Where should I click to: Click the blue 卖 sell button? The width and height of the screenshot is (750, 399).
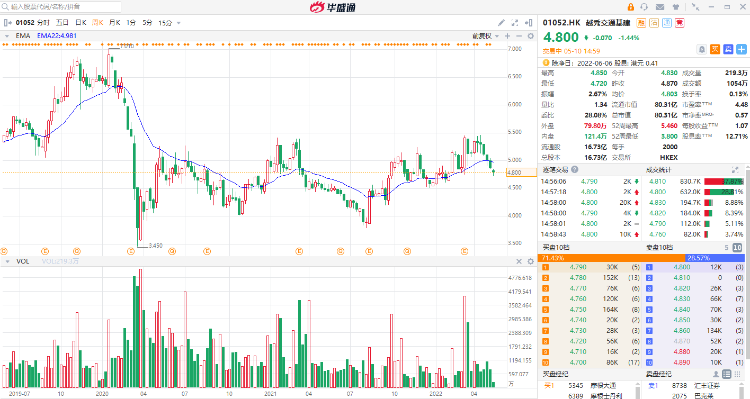tap(728, 49)
